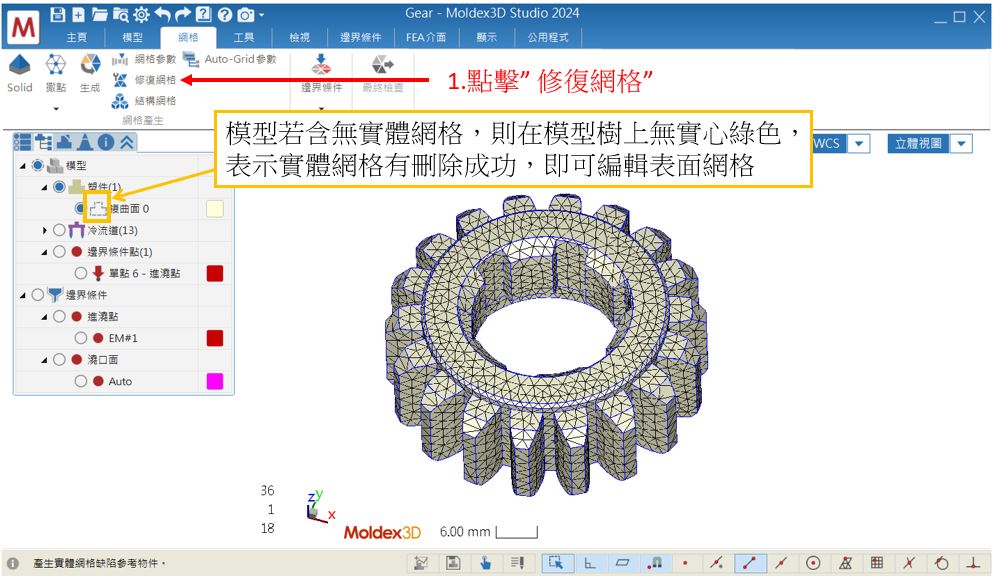Switch to the 主頁 ribbon tab
Image resolution: width=993 pixels, height=576 pixels.
[x=77, y=37]
